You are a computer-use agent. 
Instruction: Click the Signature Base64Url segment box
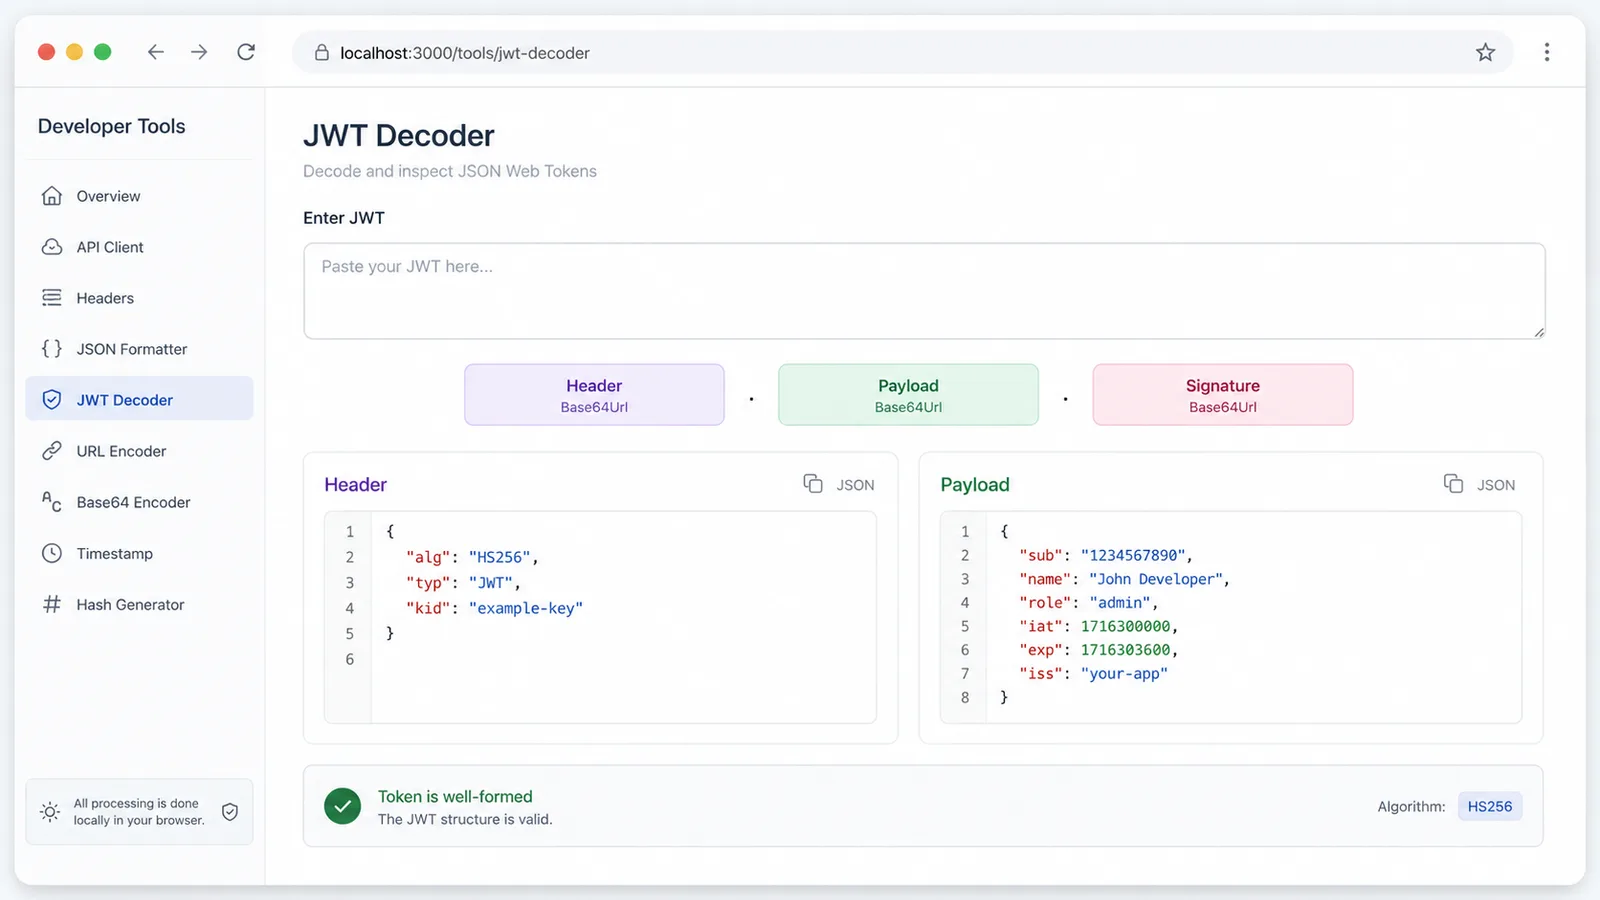pyautogui.click(x=1222, y=395)
